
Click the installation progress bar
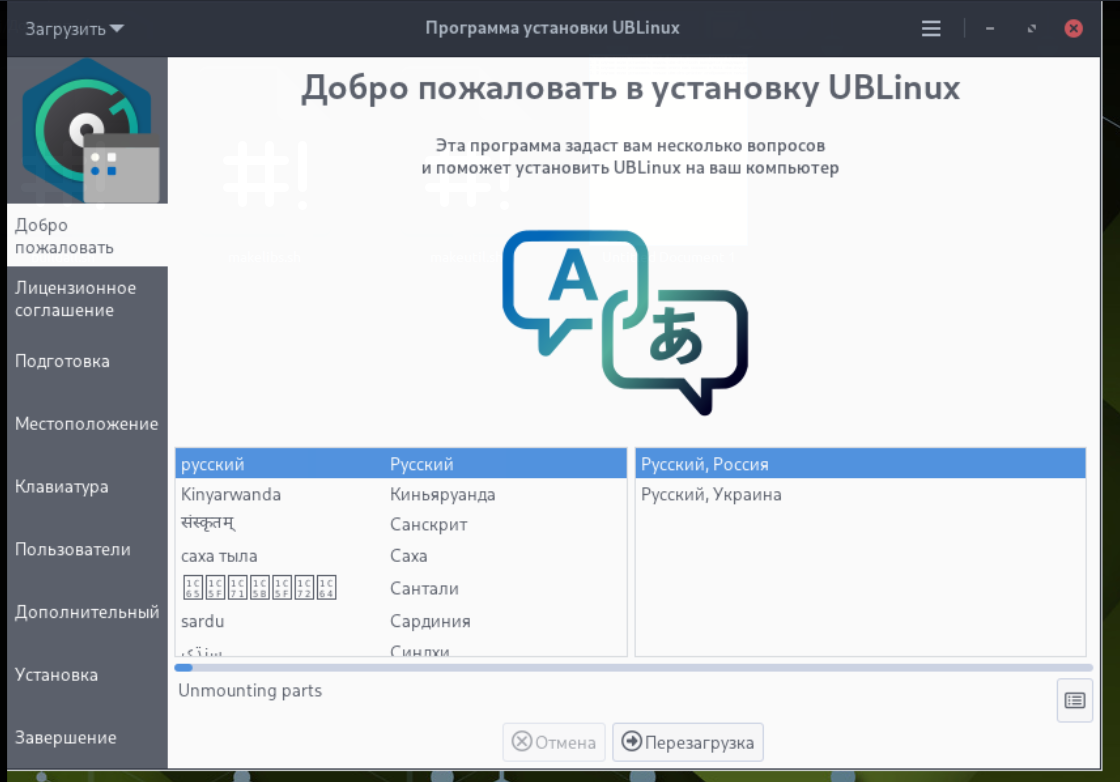(x=633, y=668)
